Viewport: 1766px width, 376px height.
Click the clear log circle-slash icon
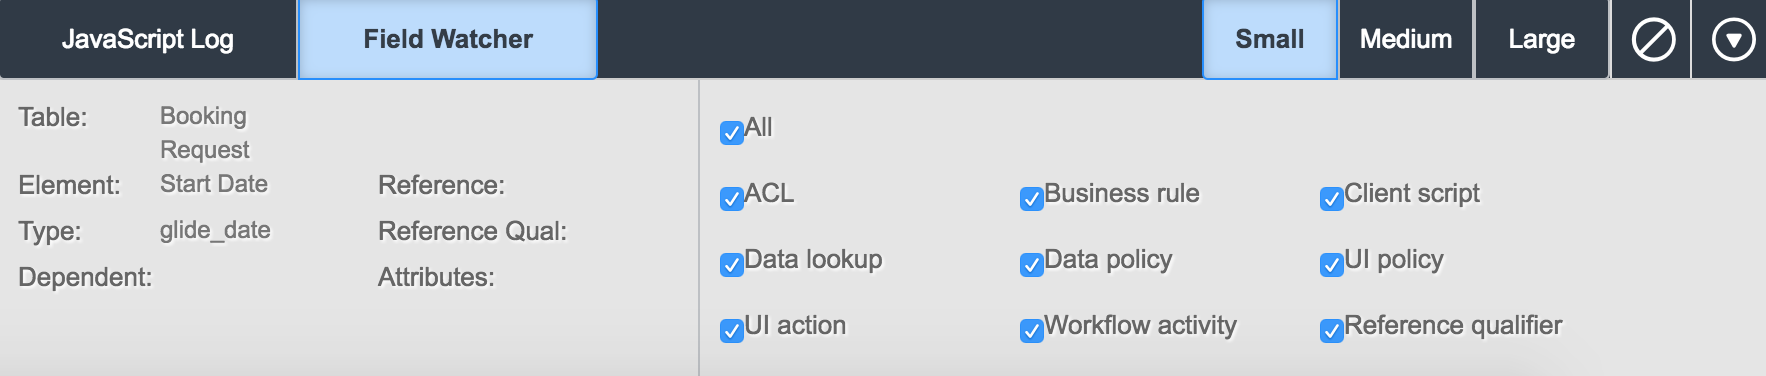[1652, 40]
